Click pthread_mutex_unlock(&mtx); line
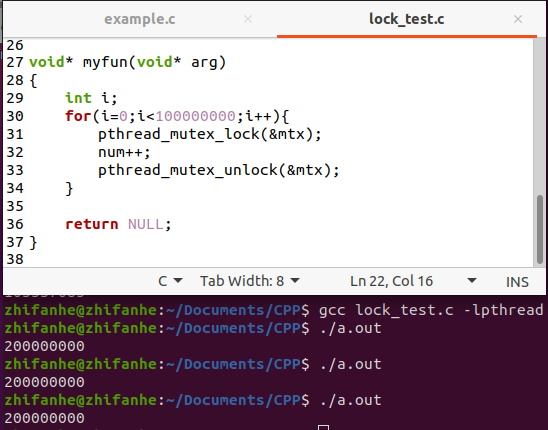 [218, 171]
